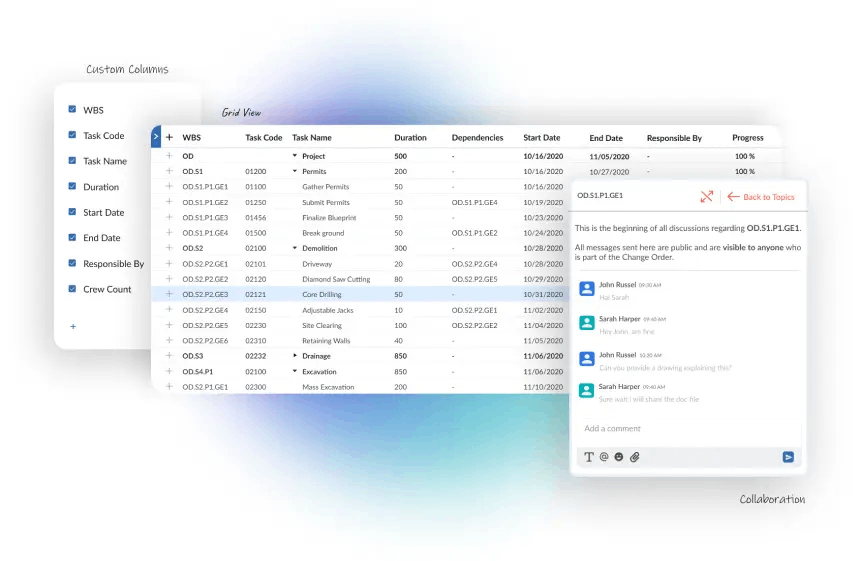The image size is (860, 561).
Task: Click plus icon on OD.S3 row
Action: point(169,356)
